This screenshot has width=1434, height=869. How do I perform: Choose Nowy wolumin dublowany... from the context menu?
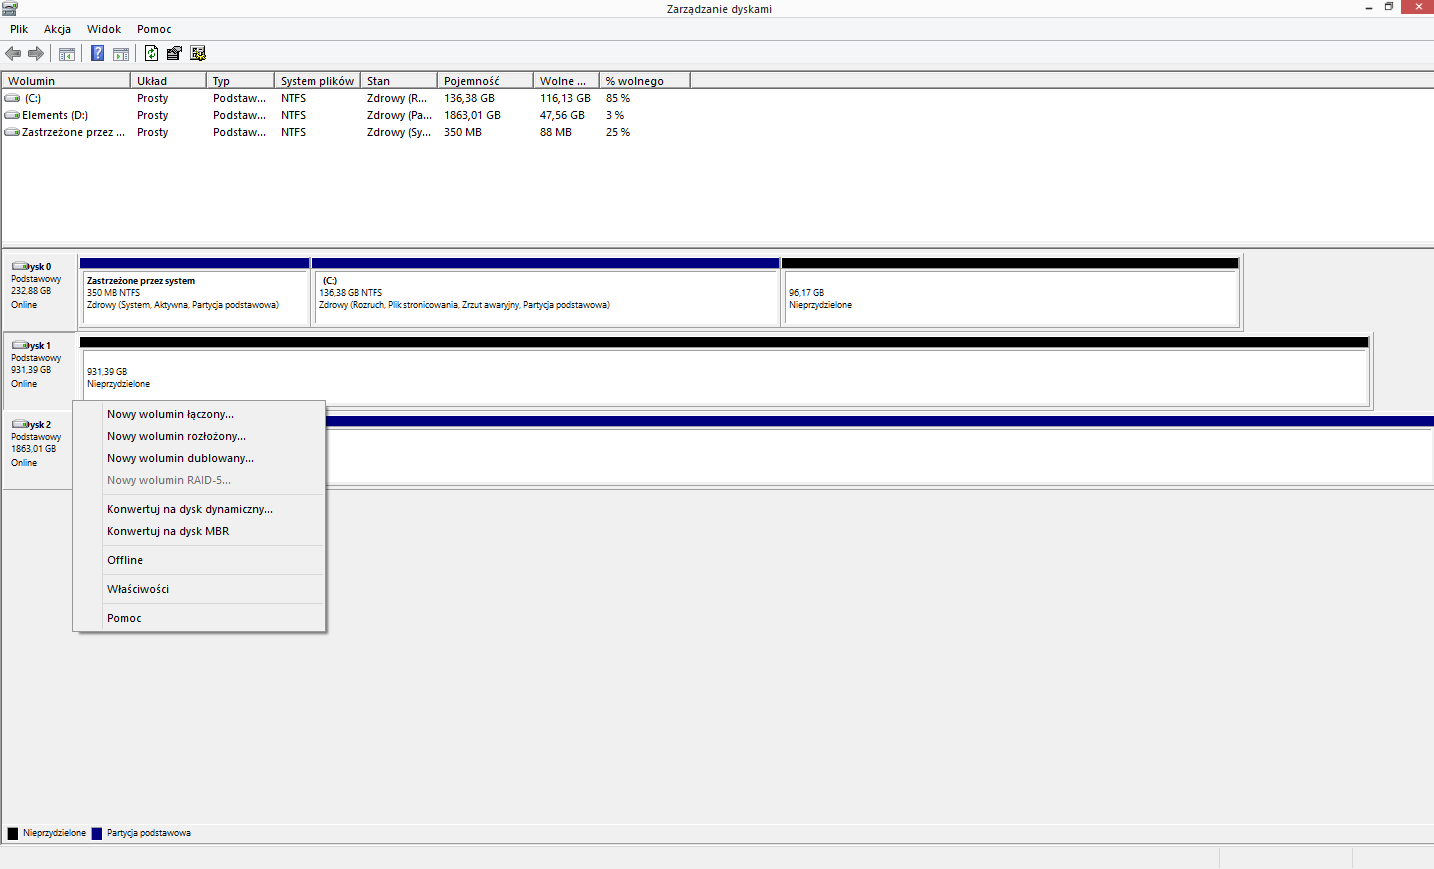(200, 458)
